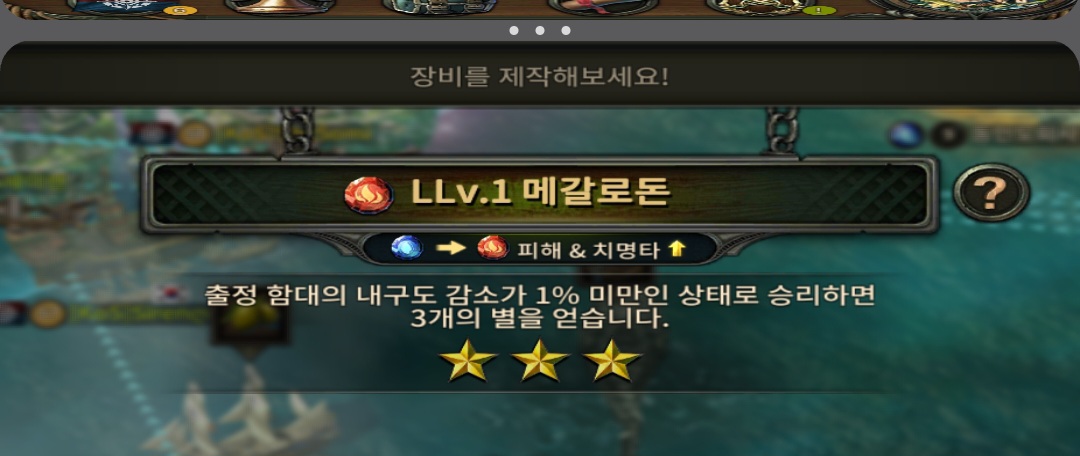Switch to the middle page indicator dot

(x=540, y=30)
